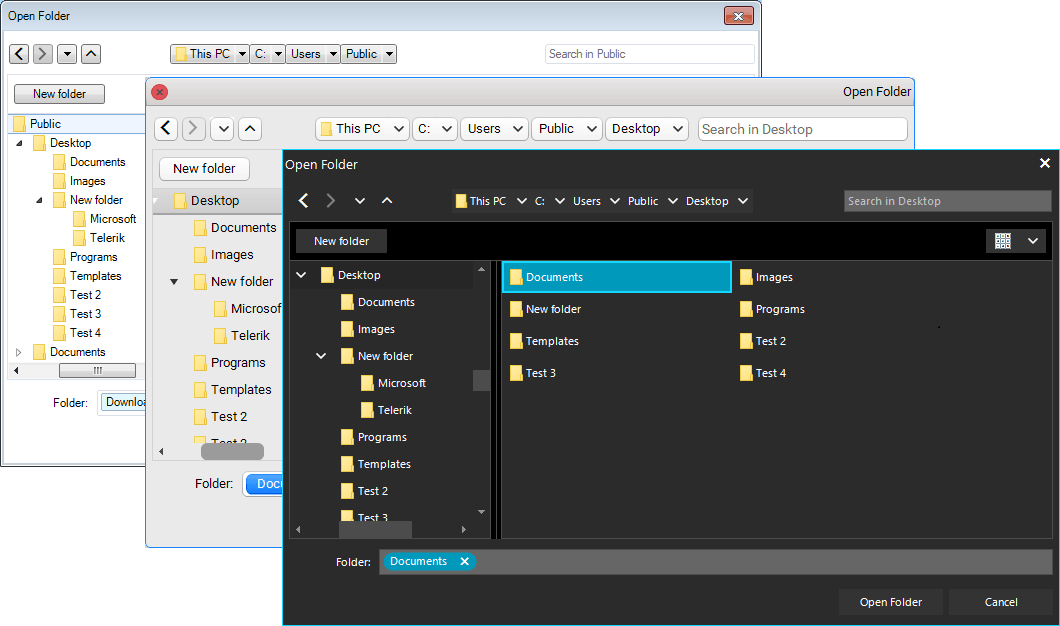Go back in the rear Open Folder window
1060x626 pixels.
(19, 53)
